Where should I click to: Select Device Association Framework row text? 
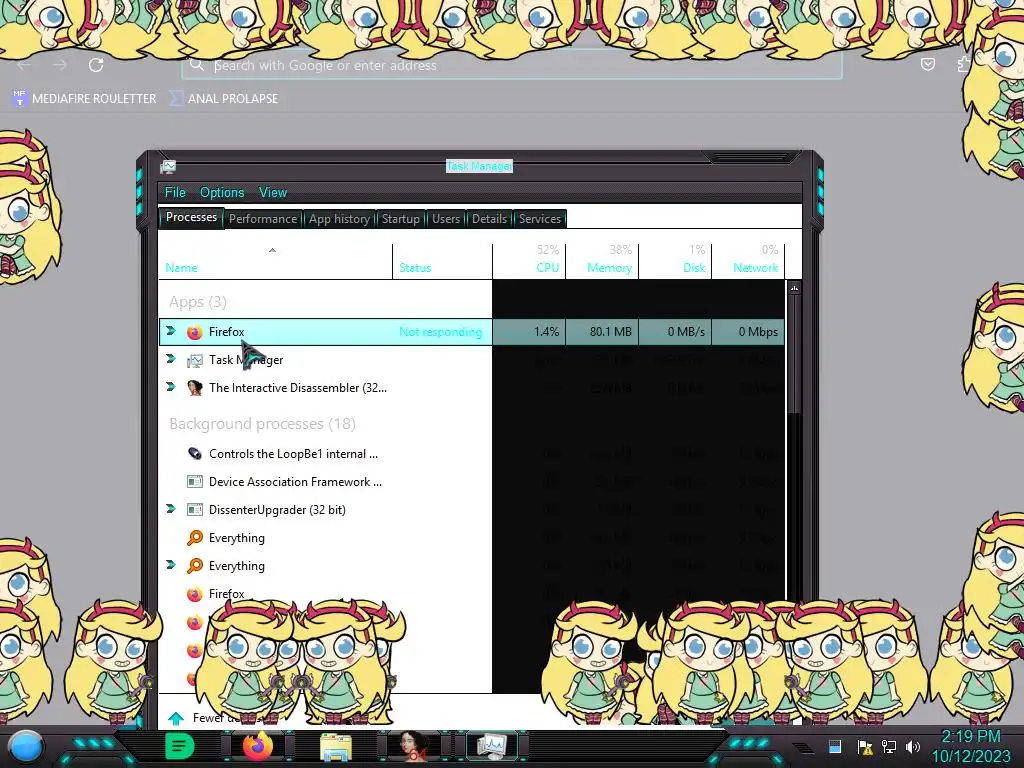click(x=295, y=482)
